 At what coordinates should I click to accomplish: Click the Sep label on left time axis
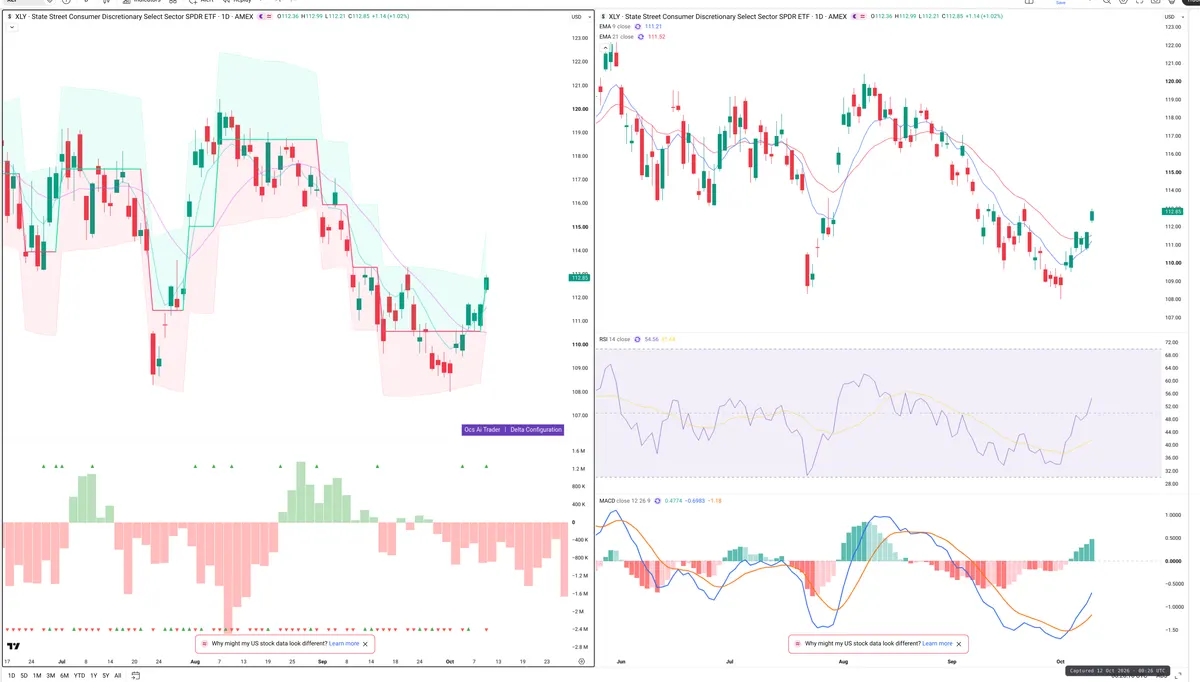pyautogui.click(x=322, y=662)
